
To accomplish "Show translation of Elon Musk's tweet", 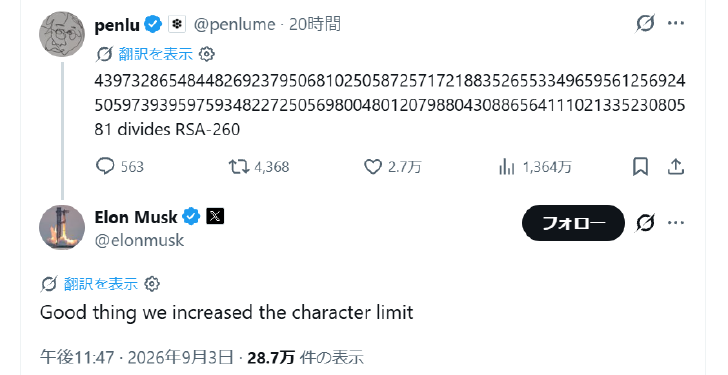I will tap(100, 284).
